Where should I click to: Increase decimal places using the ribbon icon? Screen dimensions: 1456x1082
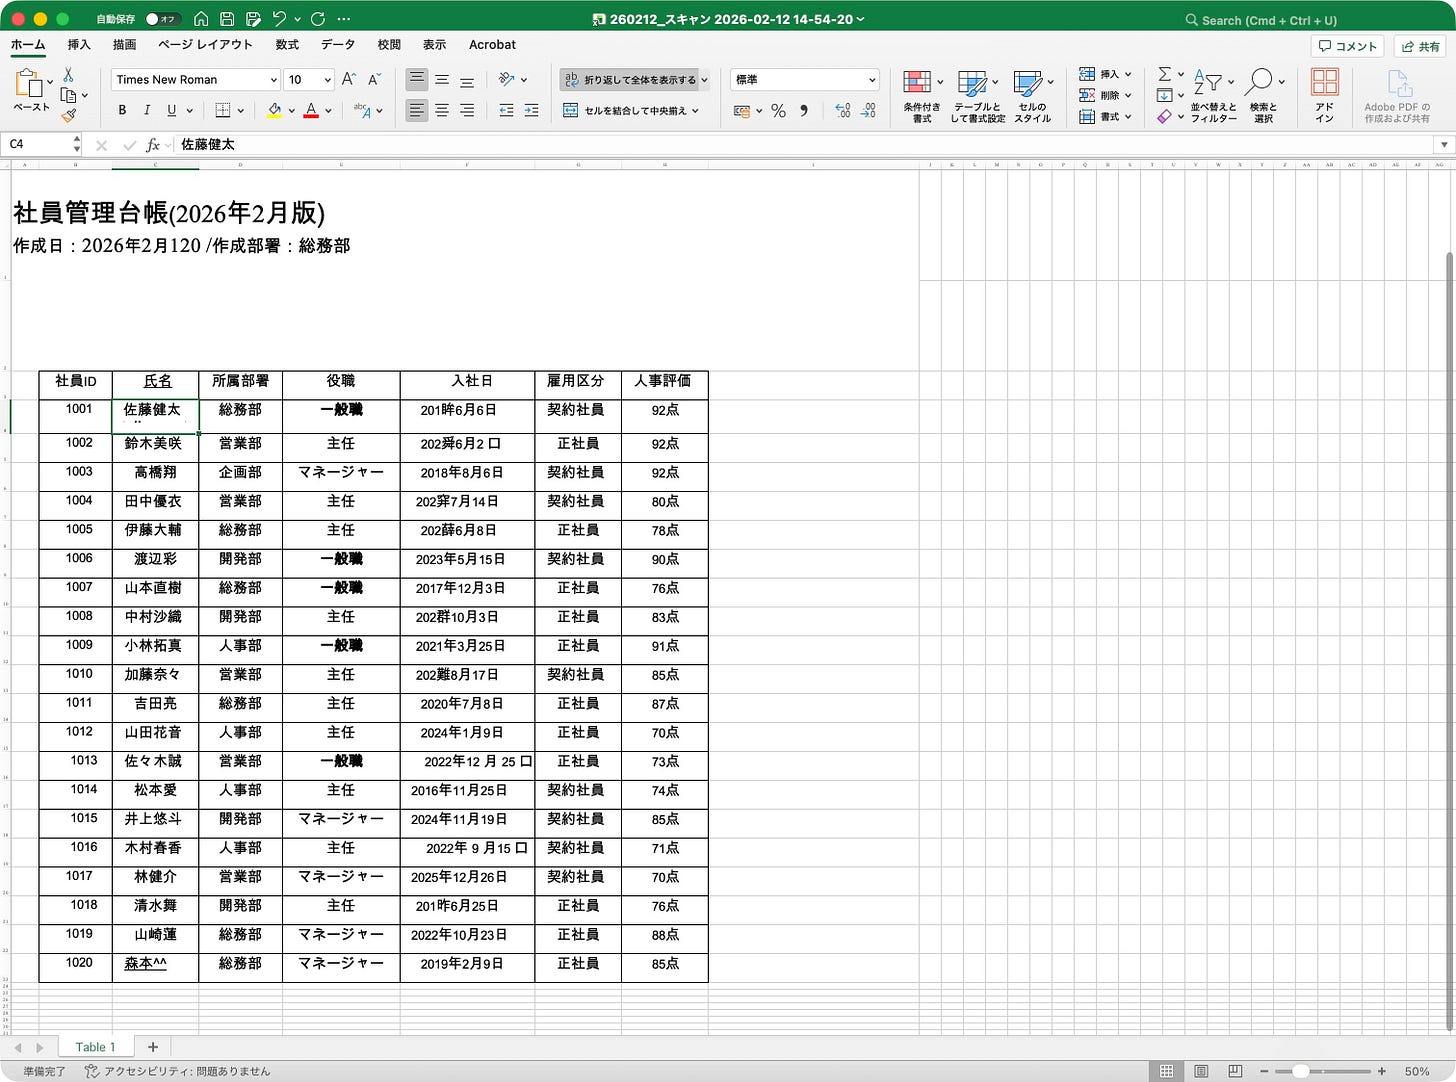click(x=841, y=111)
